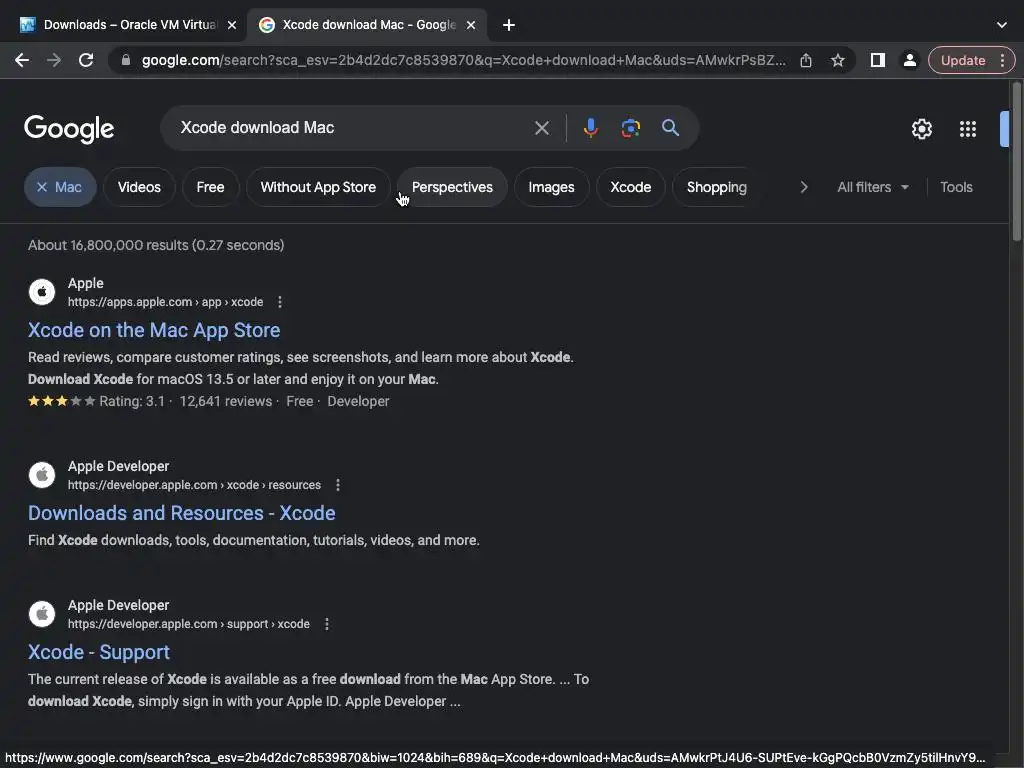The image size is (1024, 768).
Task: Select the Videos filter chip
Action: click(x=139, y=187)
